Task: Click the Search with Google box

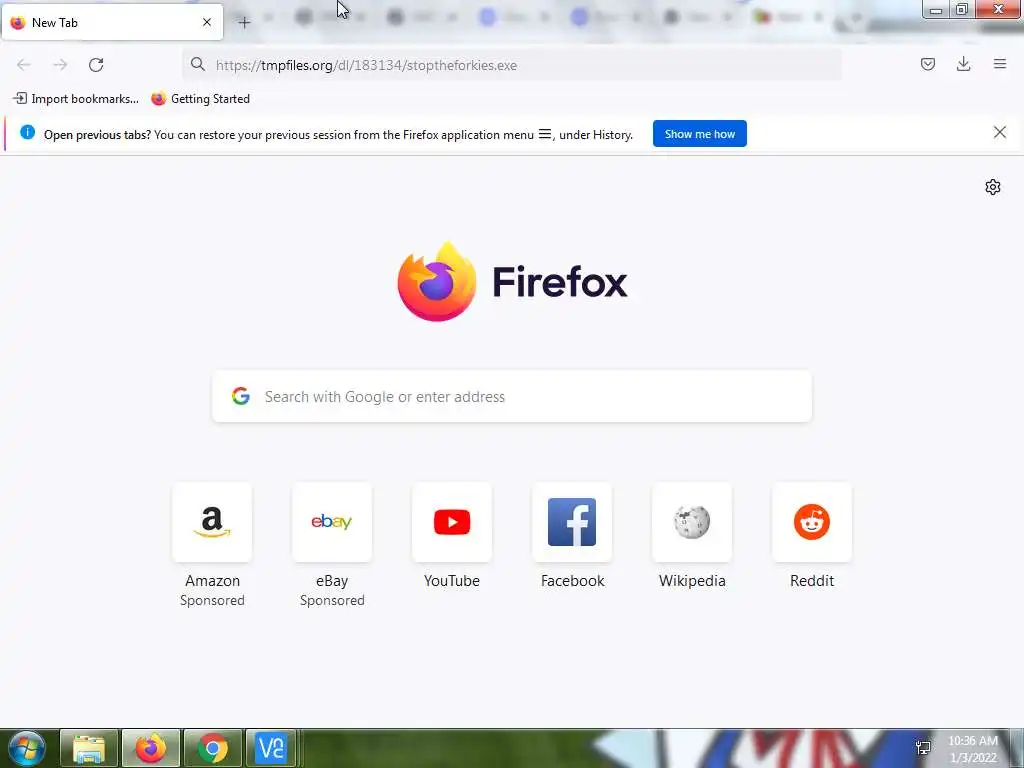Action: point(512,396)
